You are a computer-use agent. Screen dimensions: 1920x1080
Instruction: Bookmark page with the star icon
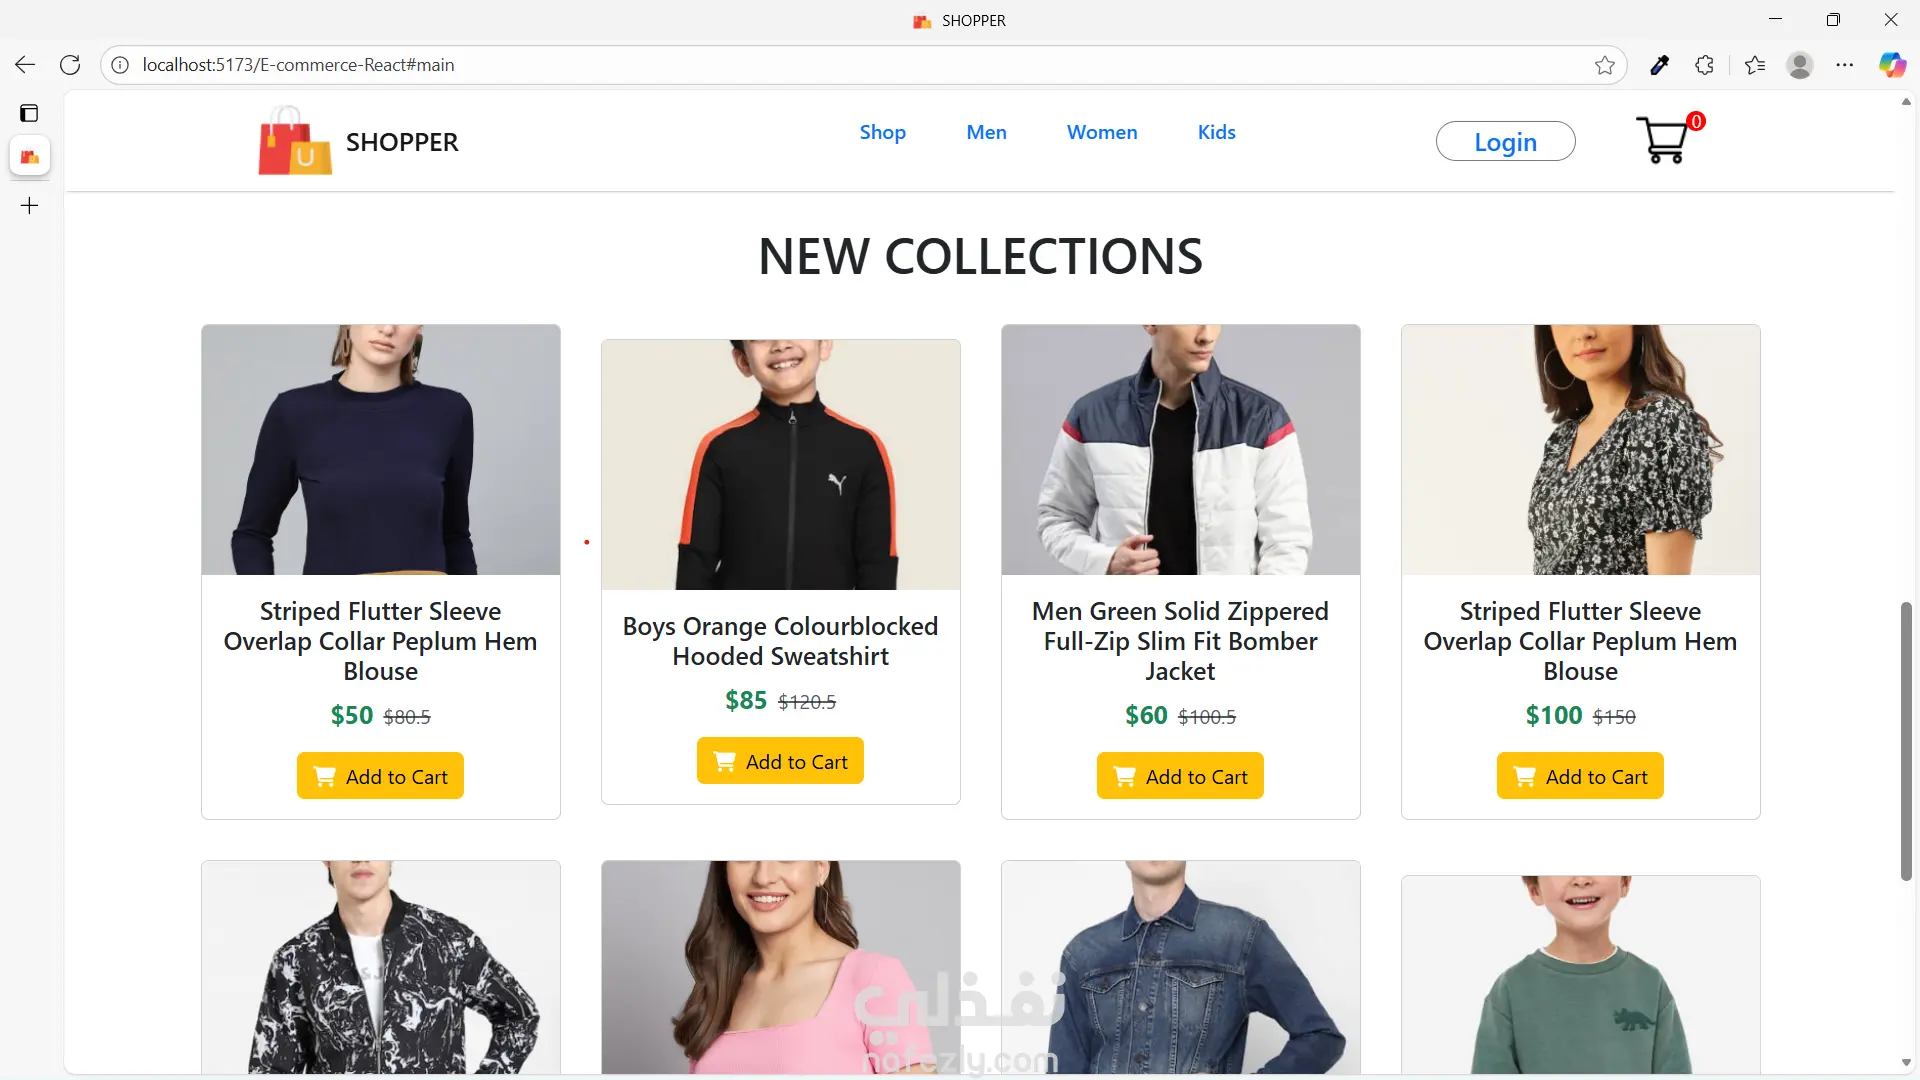[1605, 65]
